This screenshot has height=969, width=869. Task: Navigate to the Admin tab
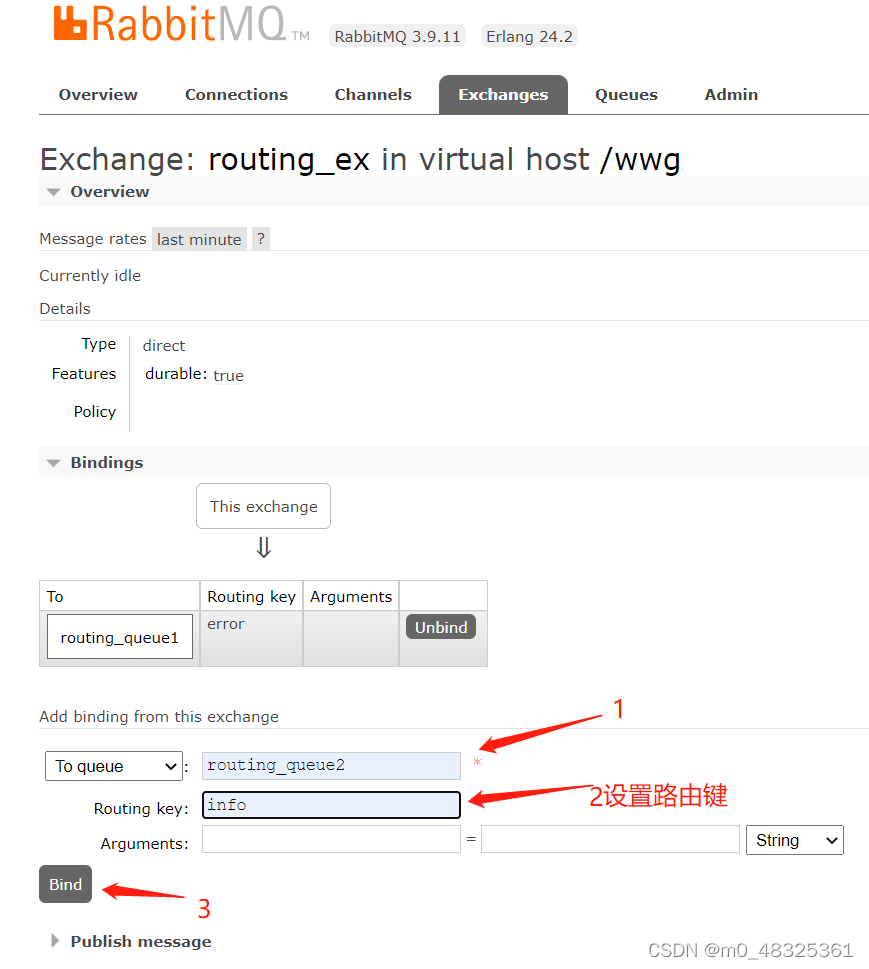(x=731, y=95)
